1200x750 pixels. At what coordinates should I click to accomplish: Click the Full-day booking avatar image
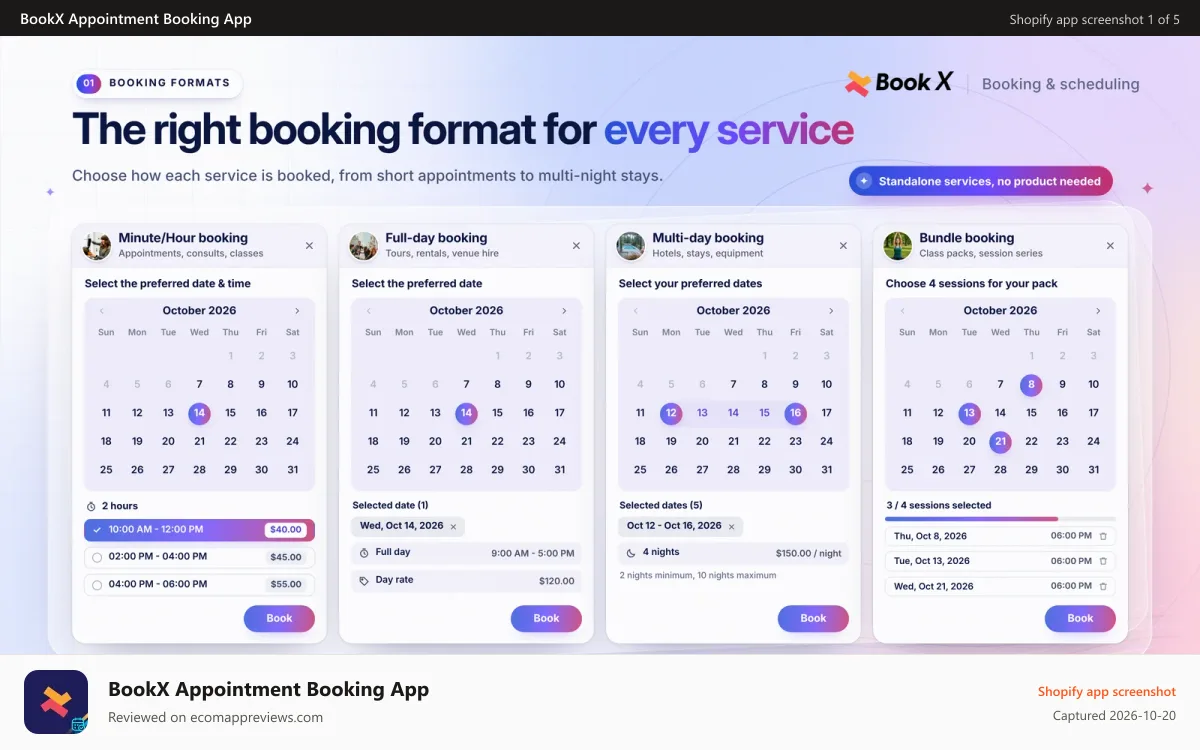[x=364, y=246]
